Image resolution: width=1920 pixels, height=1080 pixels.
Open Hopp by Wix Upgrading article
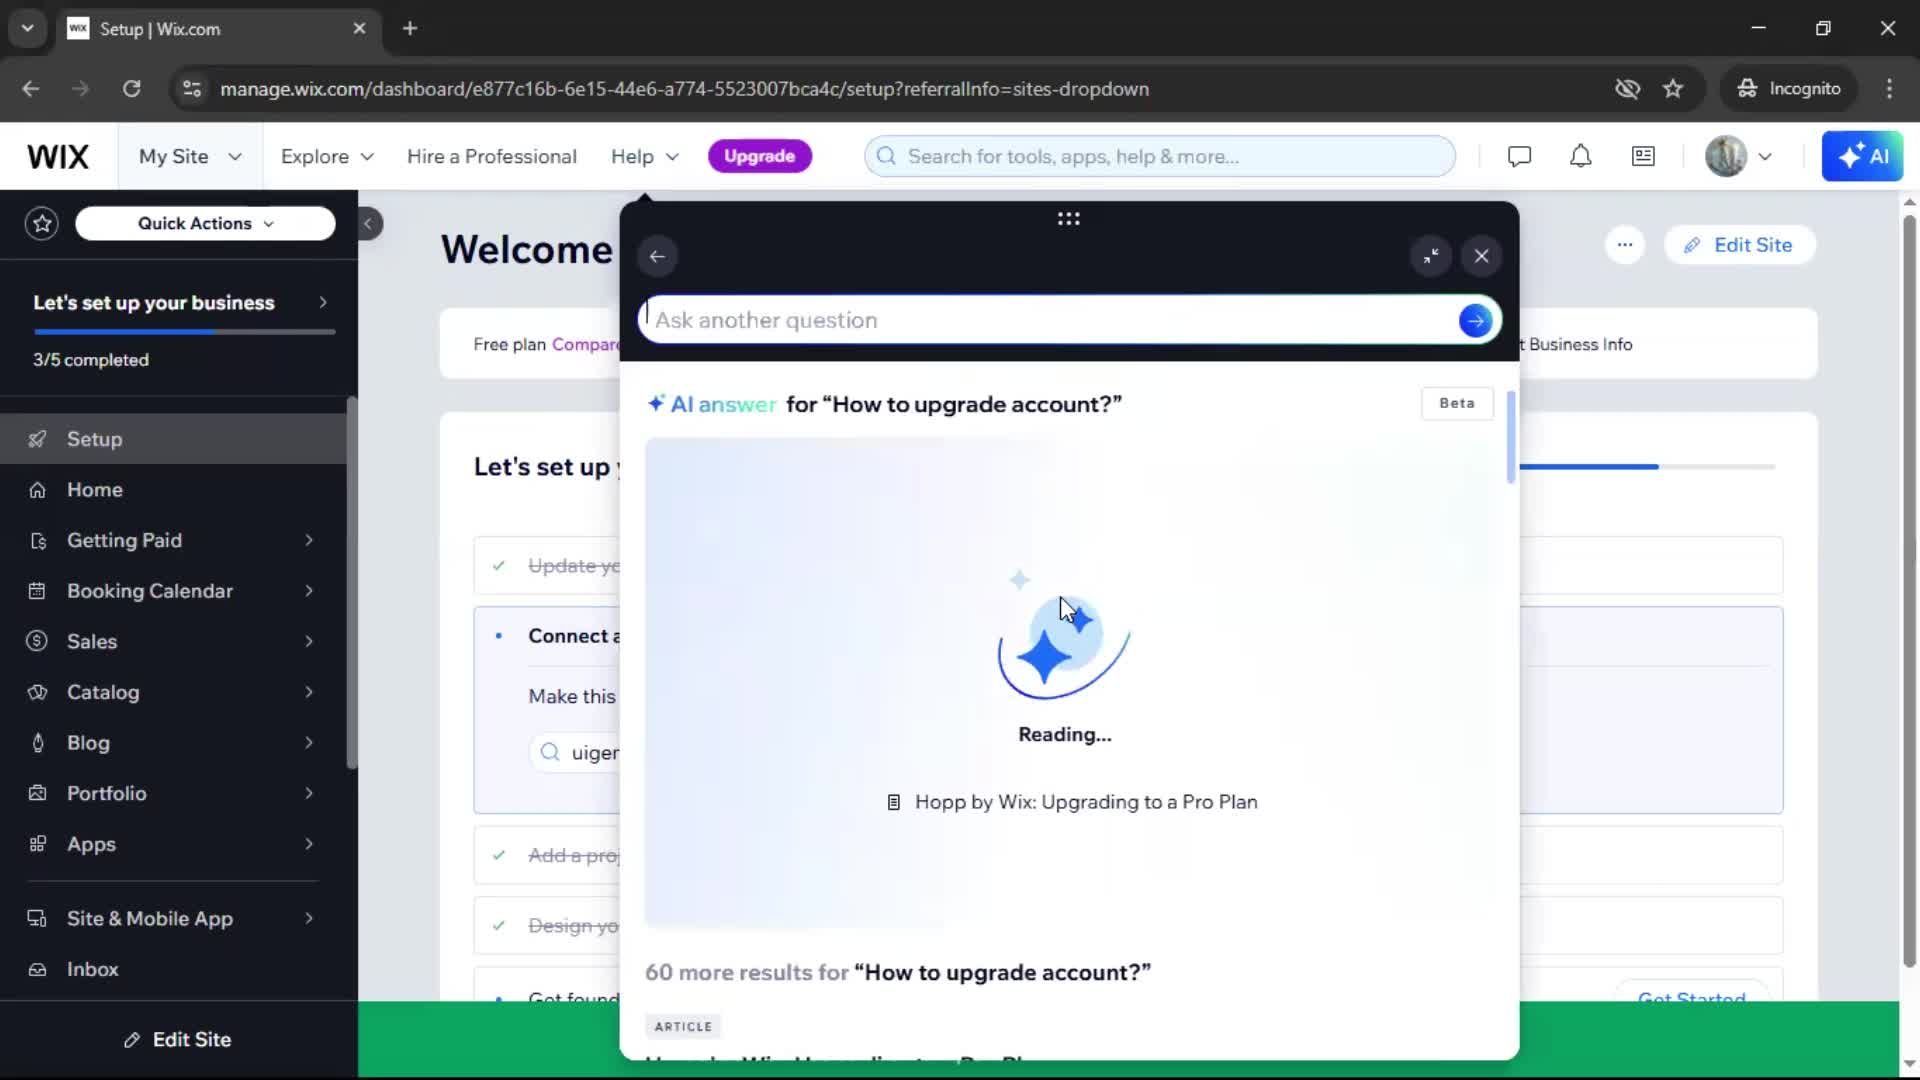pyautogui.click(x=1072, y=802)
